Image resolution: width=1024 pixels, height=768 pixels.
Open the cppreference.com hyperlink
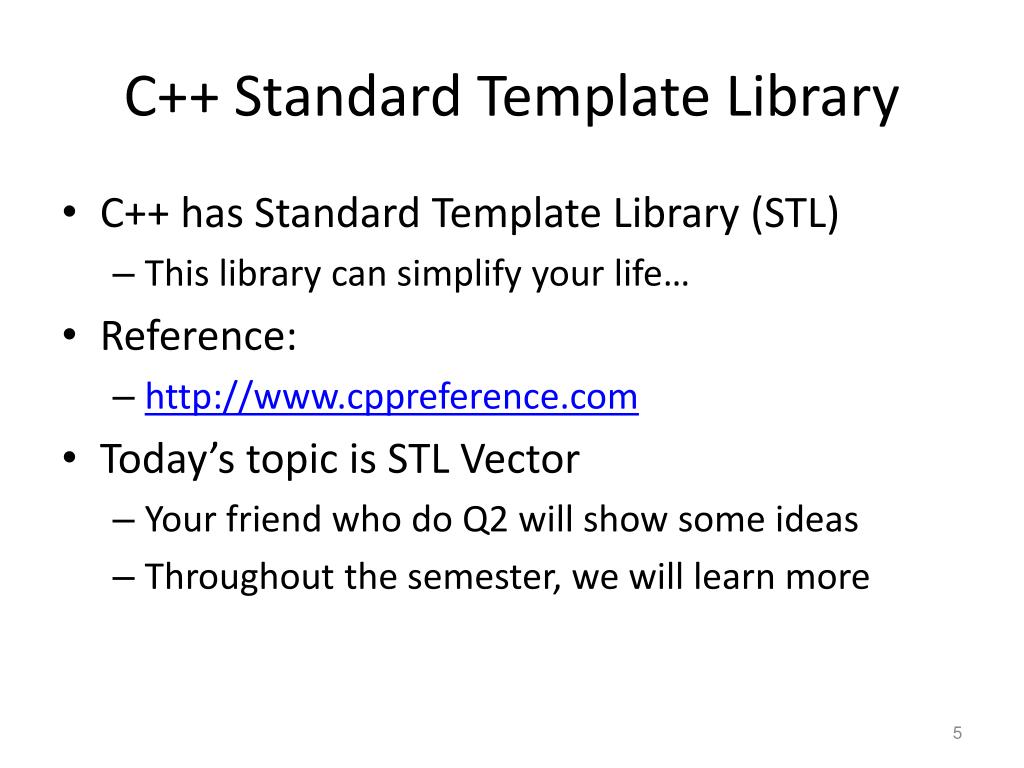coord(391,396)
